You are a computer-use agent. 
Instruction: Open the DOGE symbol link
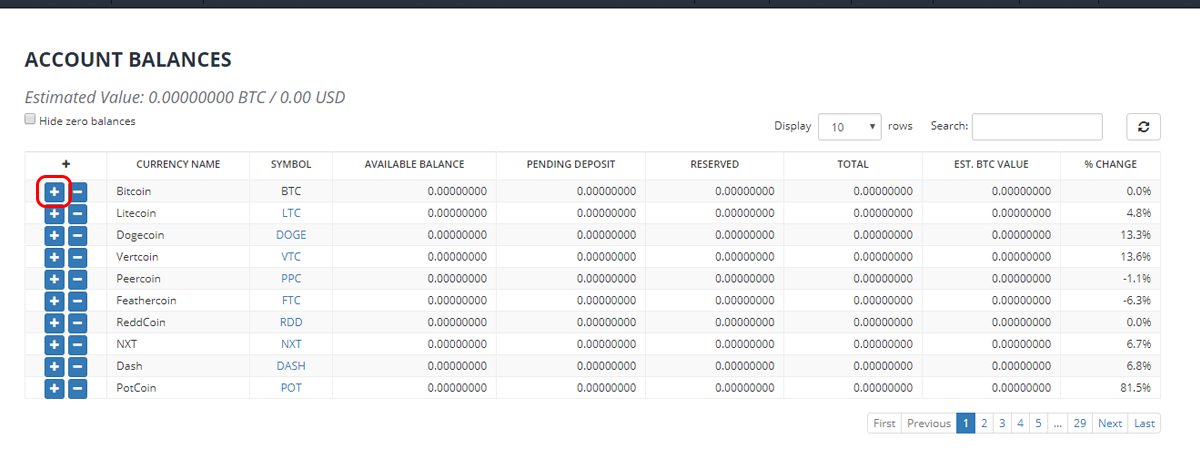291,235
